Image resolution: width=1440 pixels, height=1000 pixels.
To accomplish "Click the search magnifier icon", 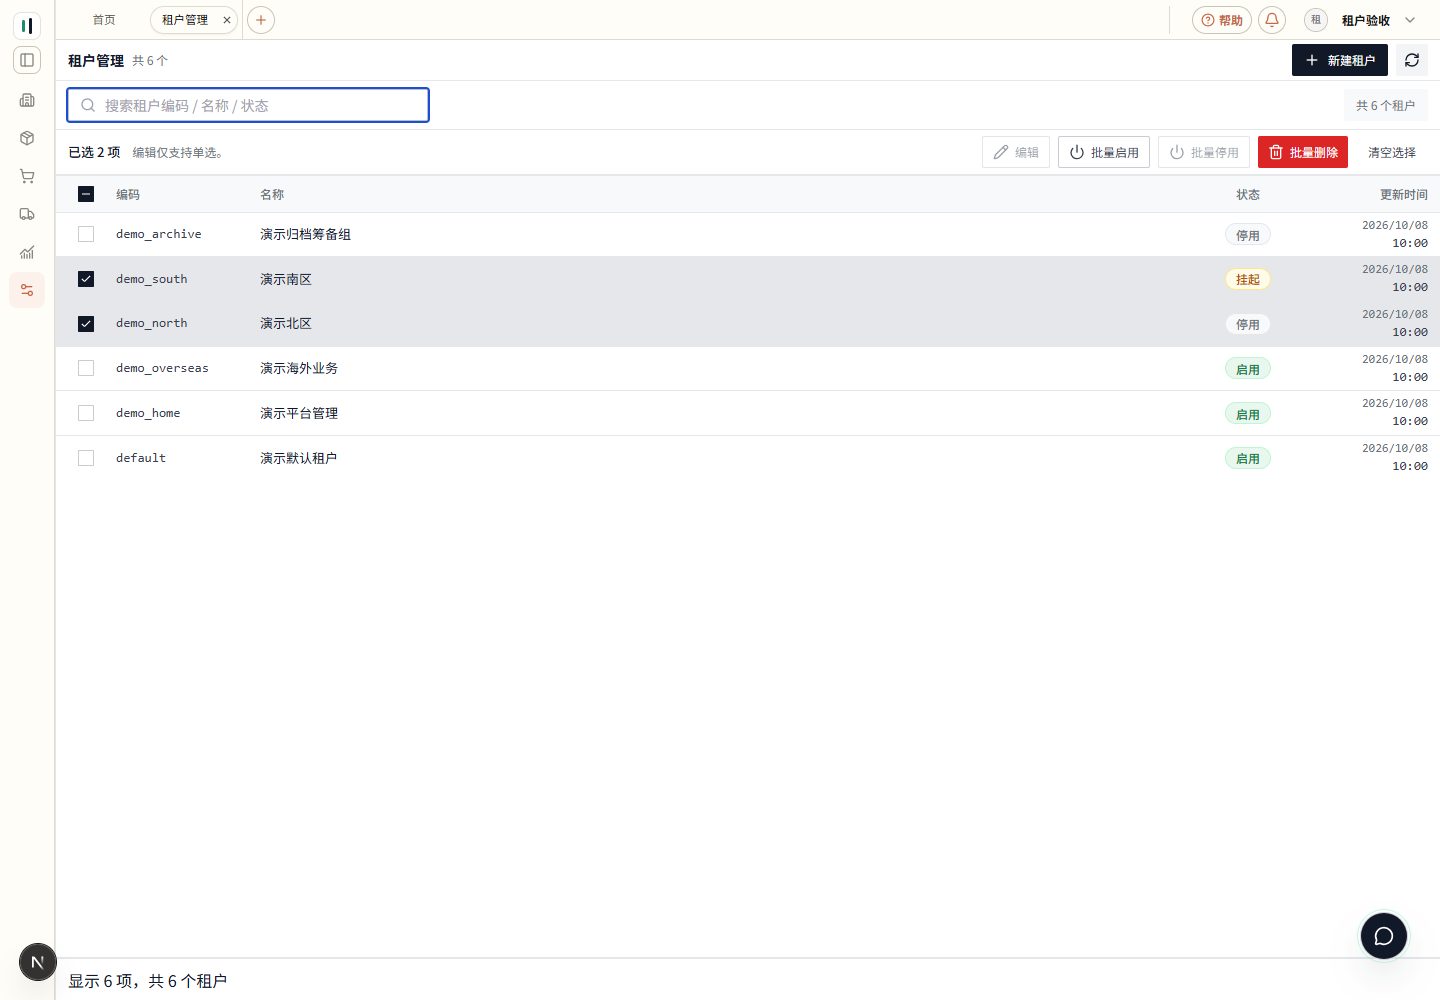I will 88,105.
